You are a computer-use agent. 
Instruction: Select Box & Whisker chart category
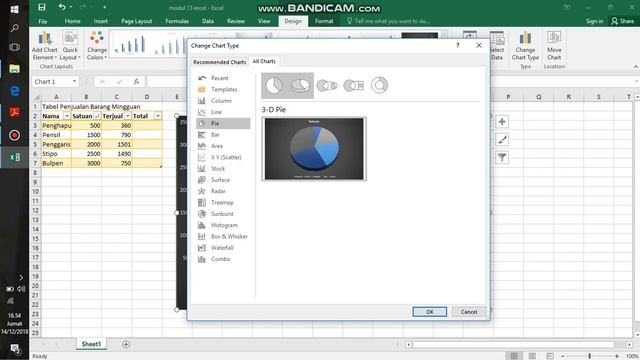223,236
